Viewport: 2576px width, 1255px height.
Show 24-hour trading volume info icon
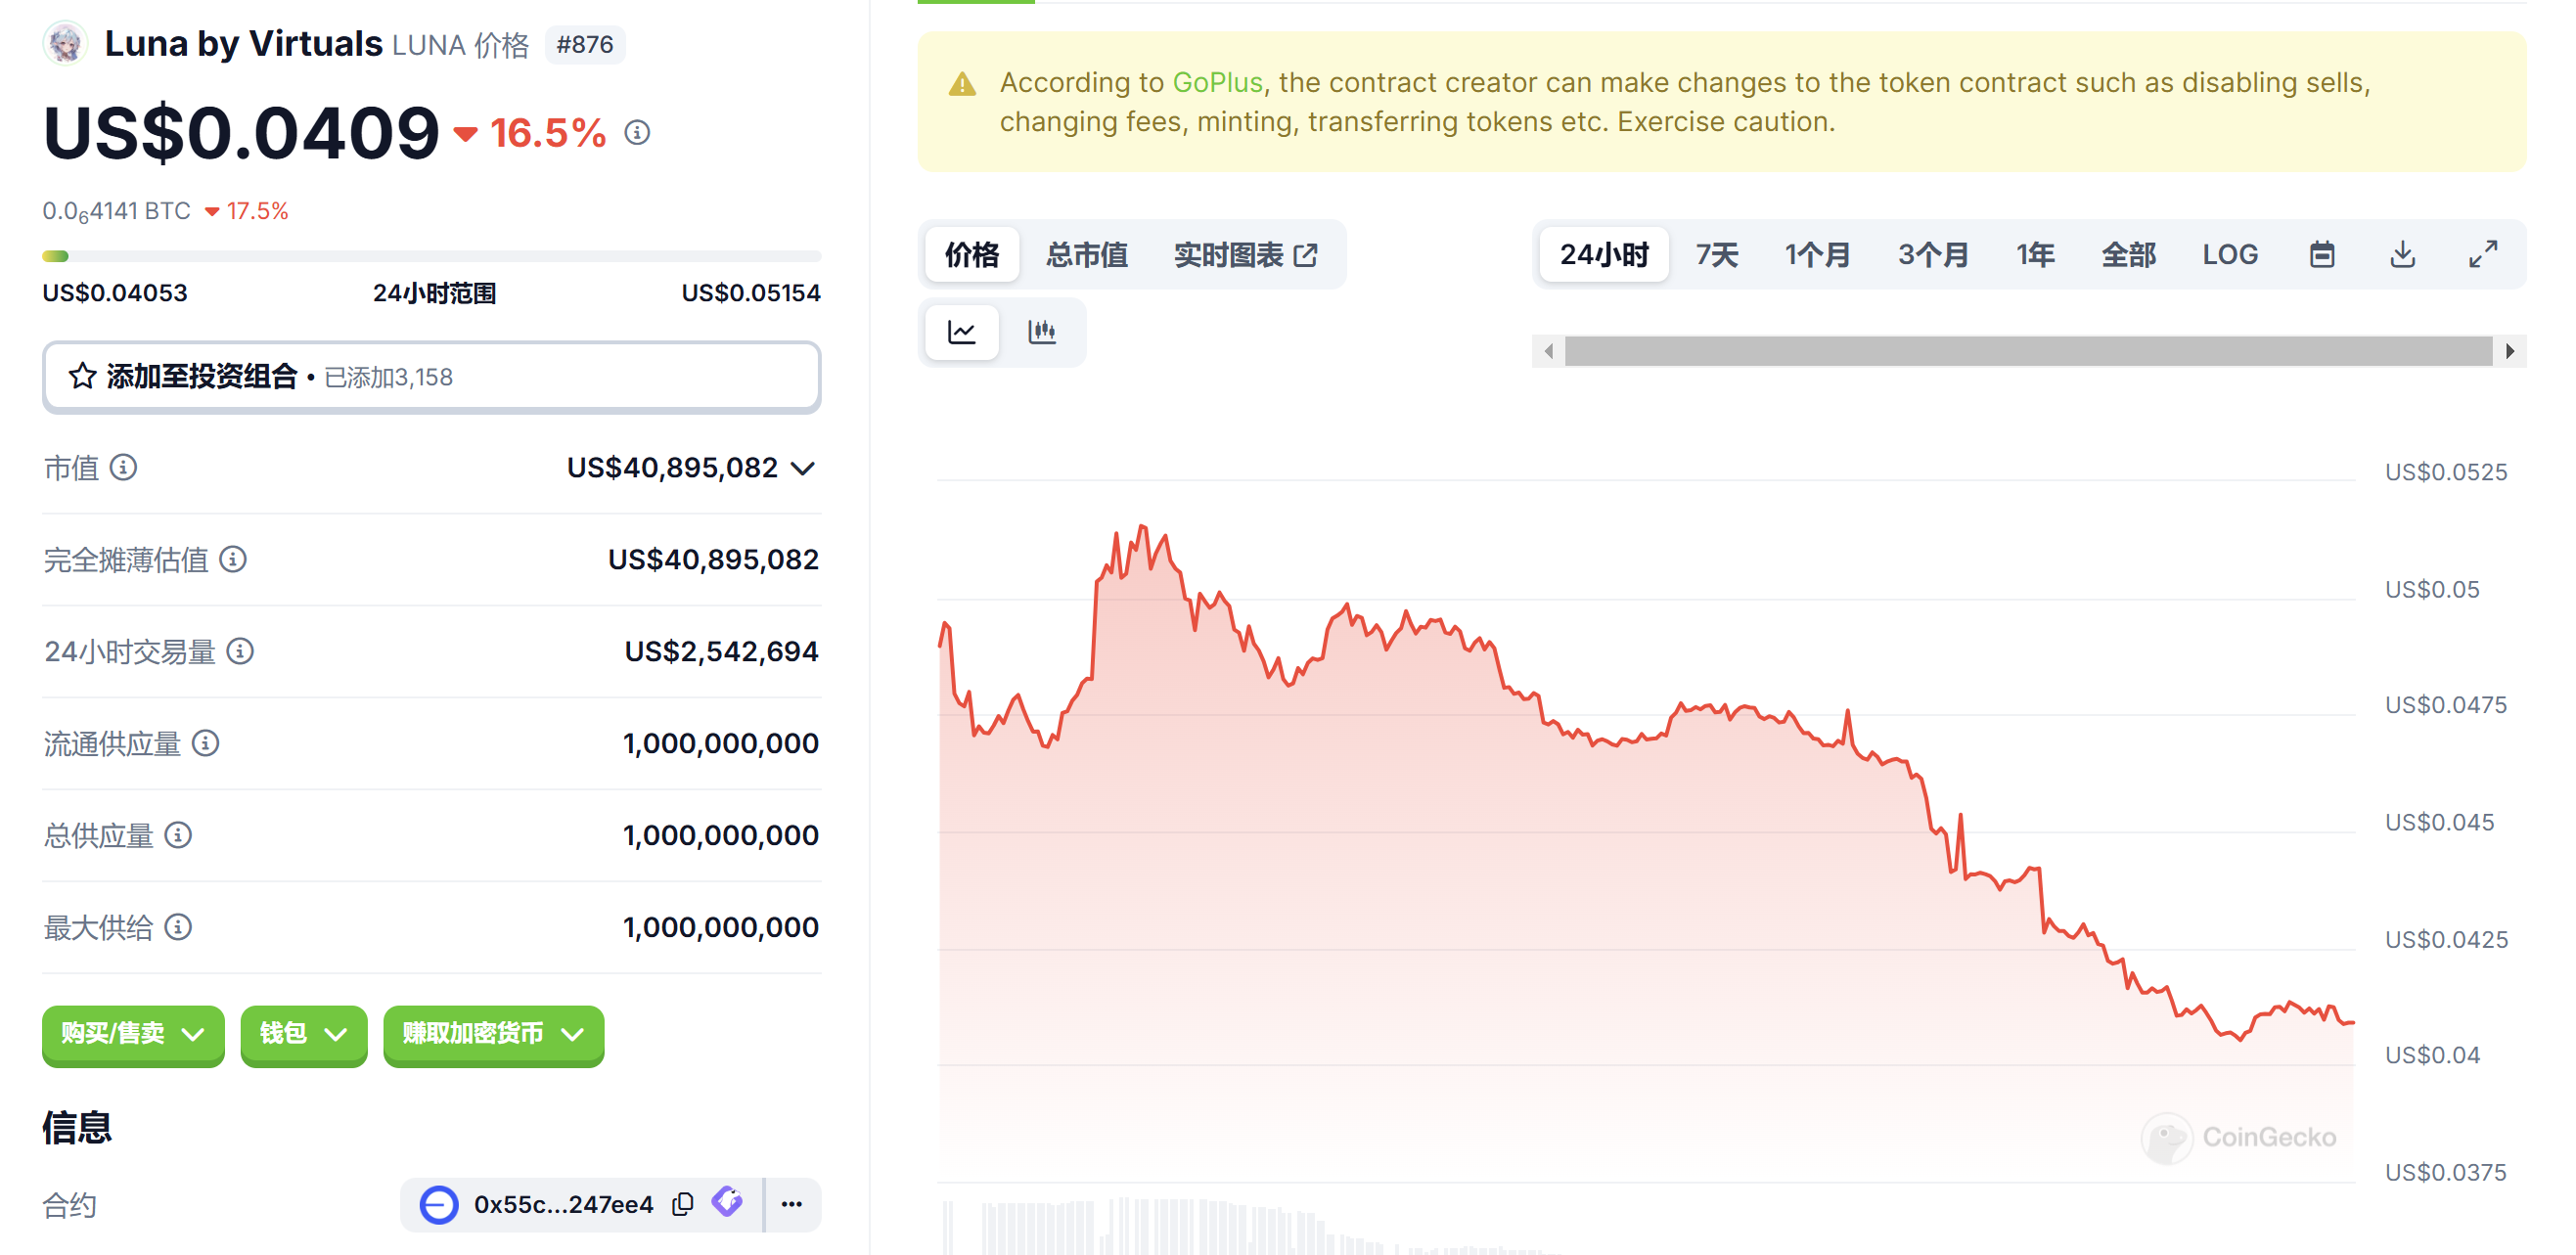click(x=240, y=651)
